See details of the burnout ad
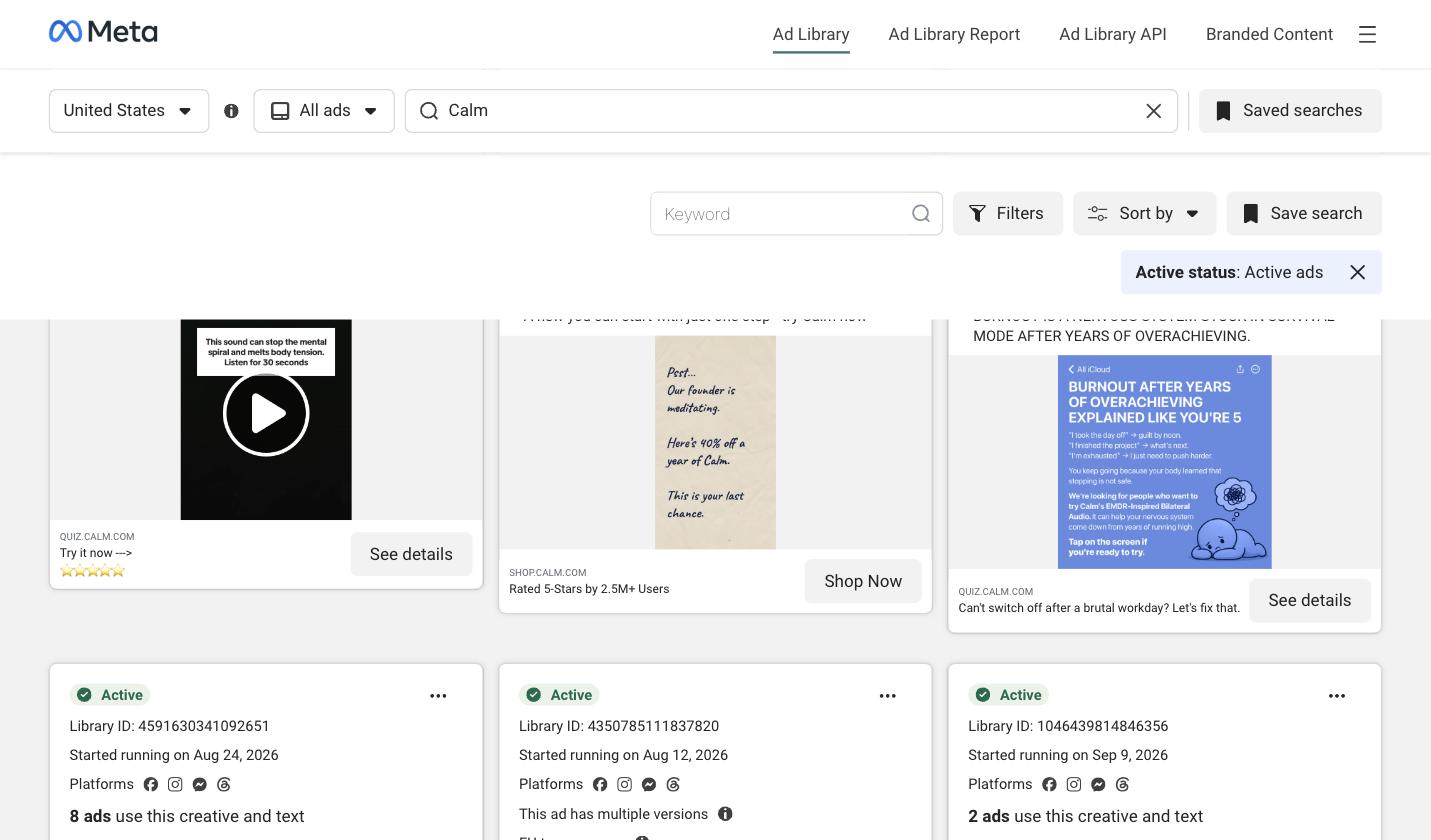The width and height of the screenshot is (1431, 840). [x=1310, y=600]
